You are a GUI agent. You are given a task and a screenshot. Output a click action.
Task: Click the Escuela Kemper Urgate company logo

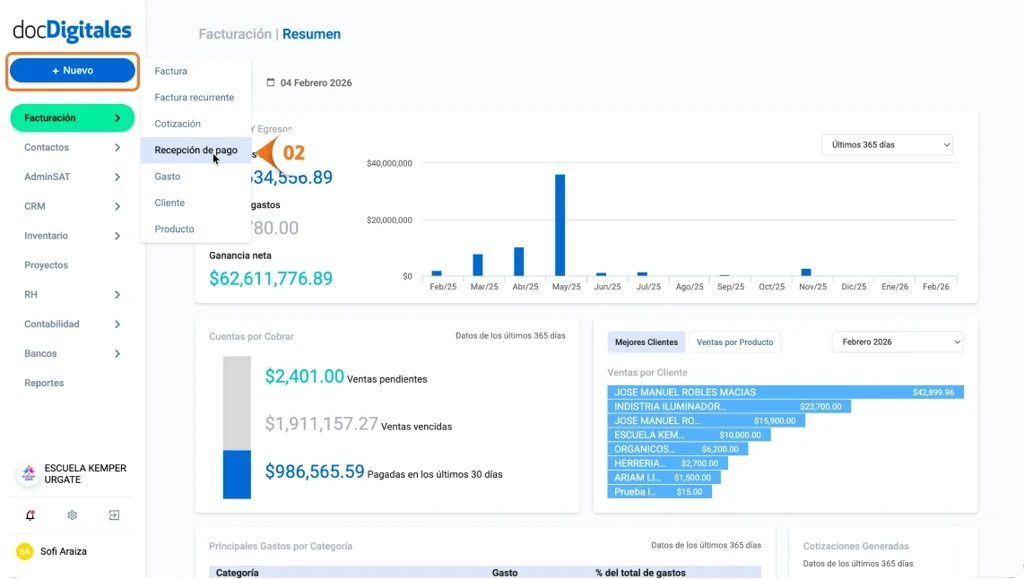click(28, 474)
